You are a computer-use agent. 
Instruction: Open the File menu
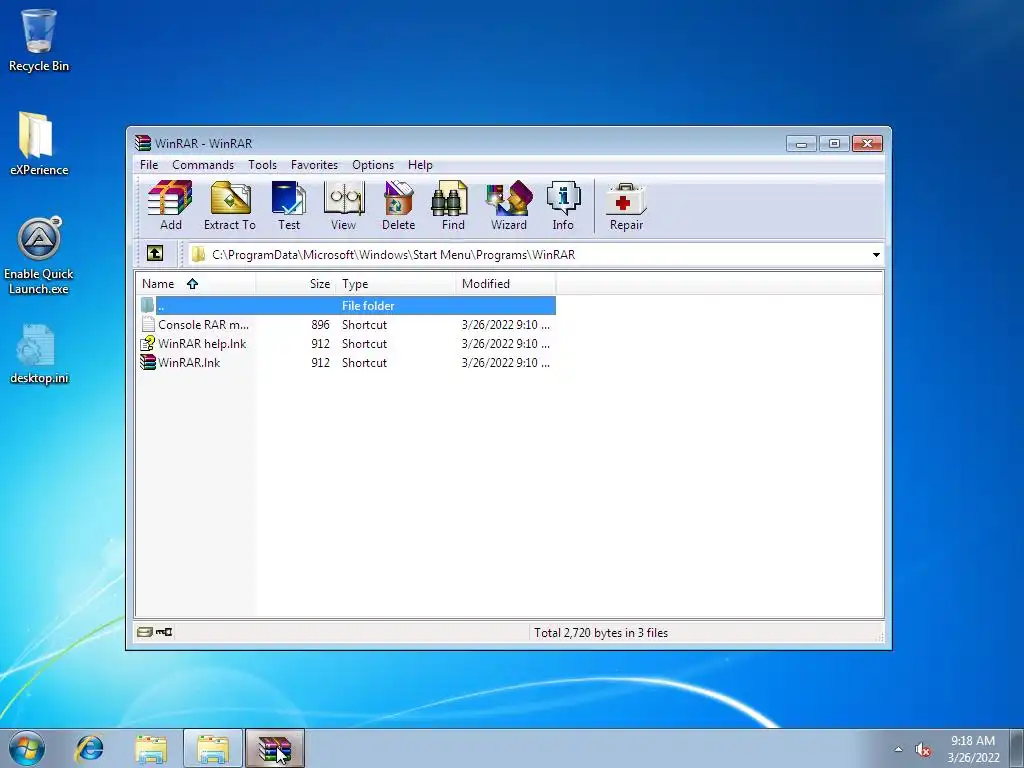coord(149,165)
